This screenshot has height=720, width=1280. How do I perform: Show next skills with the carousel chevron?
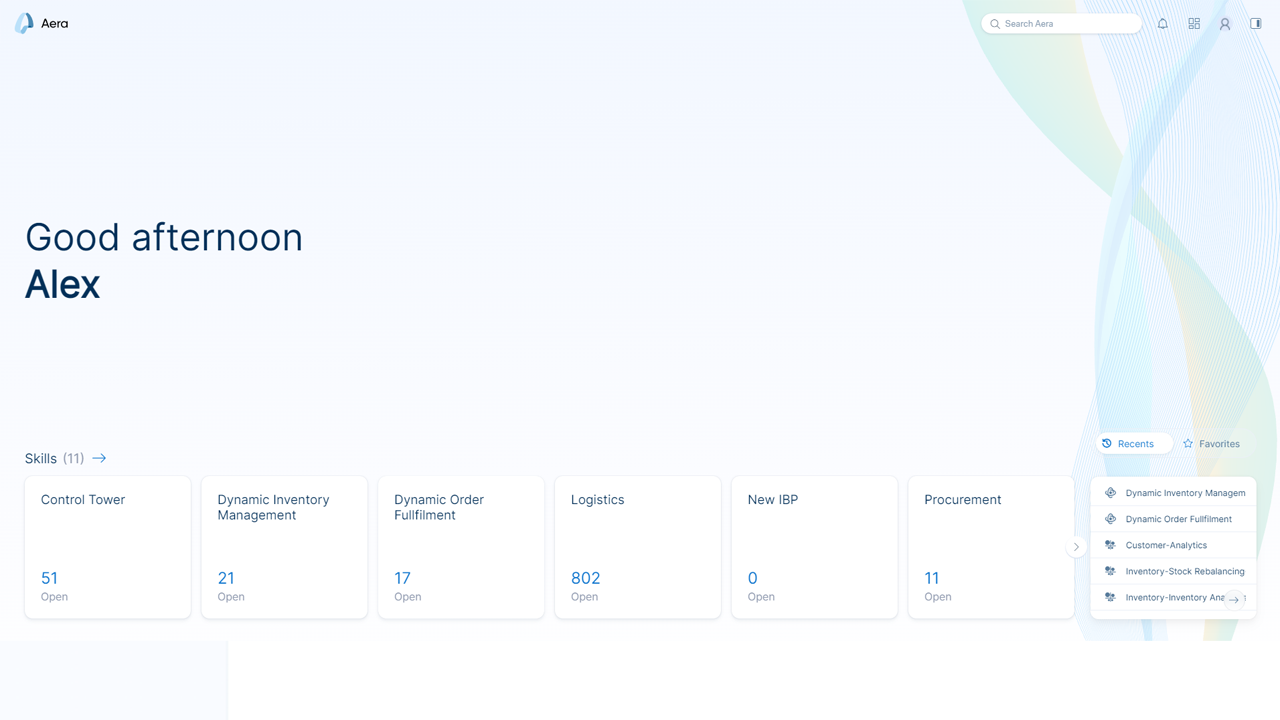[x=1076, y=547]
